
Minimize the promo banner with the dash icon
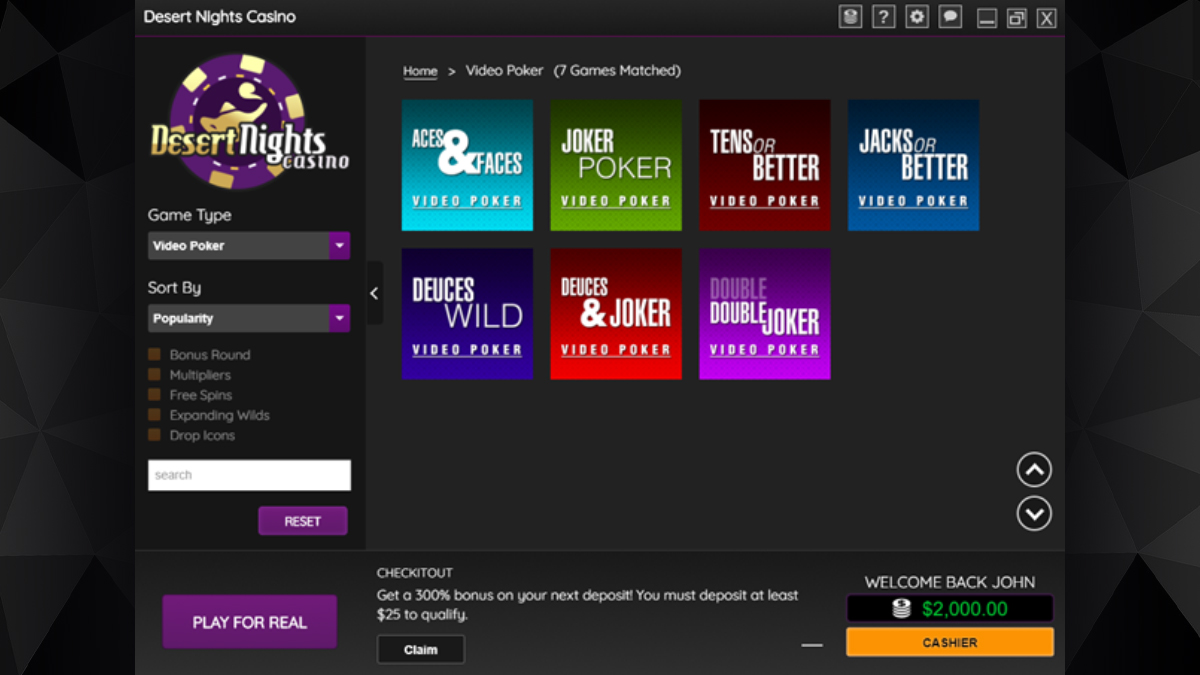tap(812, 645)
